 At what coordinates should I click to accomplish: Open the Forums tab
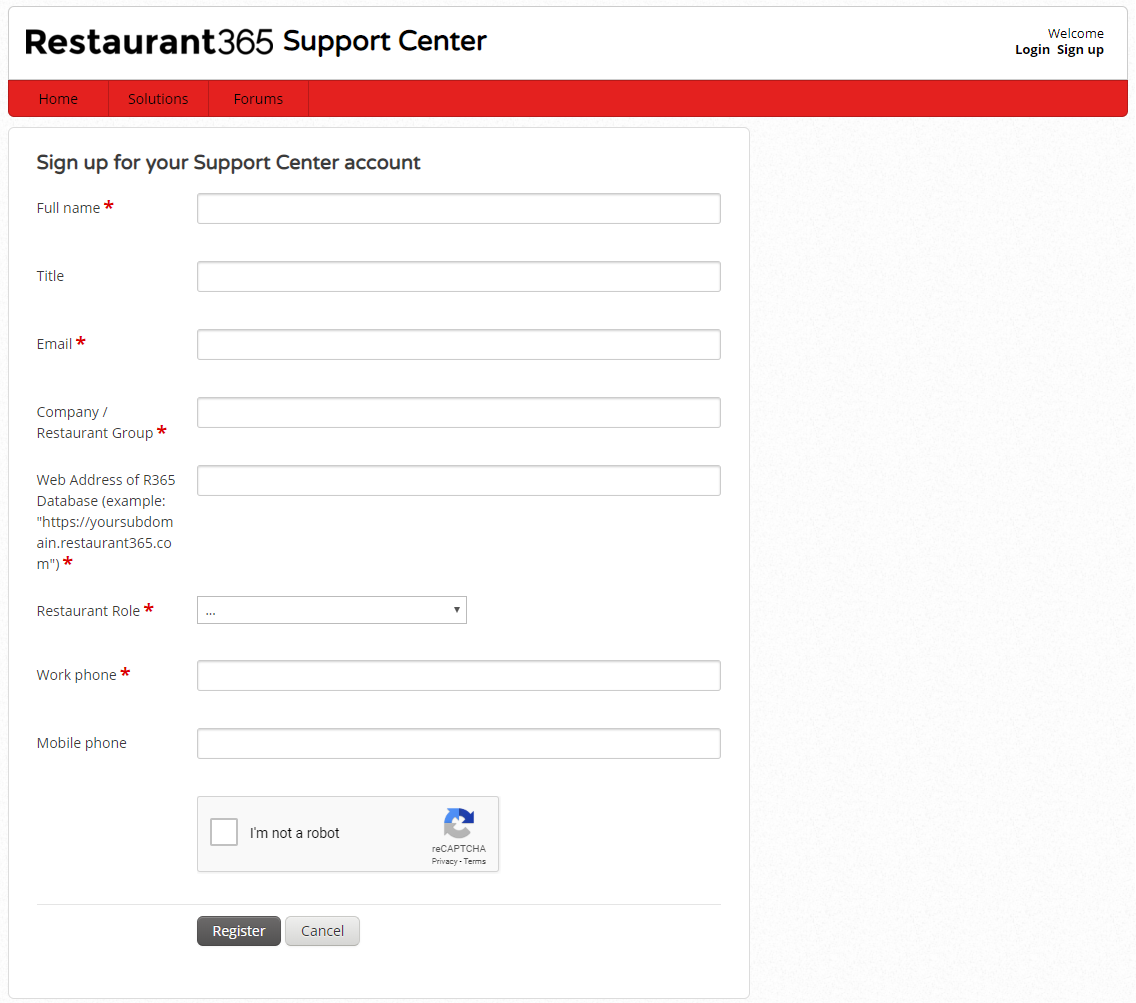click(x=258, y=99)
